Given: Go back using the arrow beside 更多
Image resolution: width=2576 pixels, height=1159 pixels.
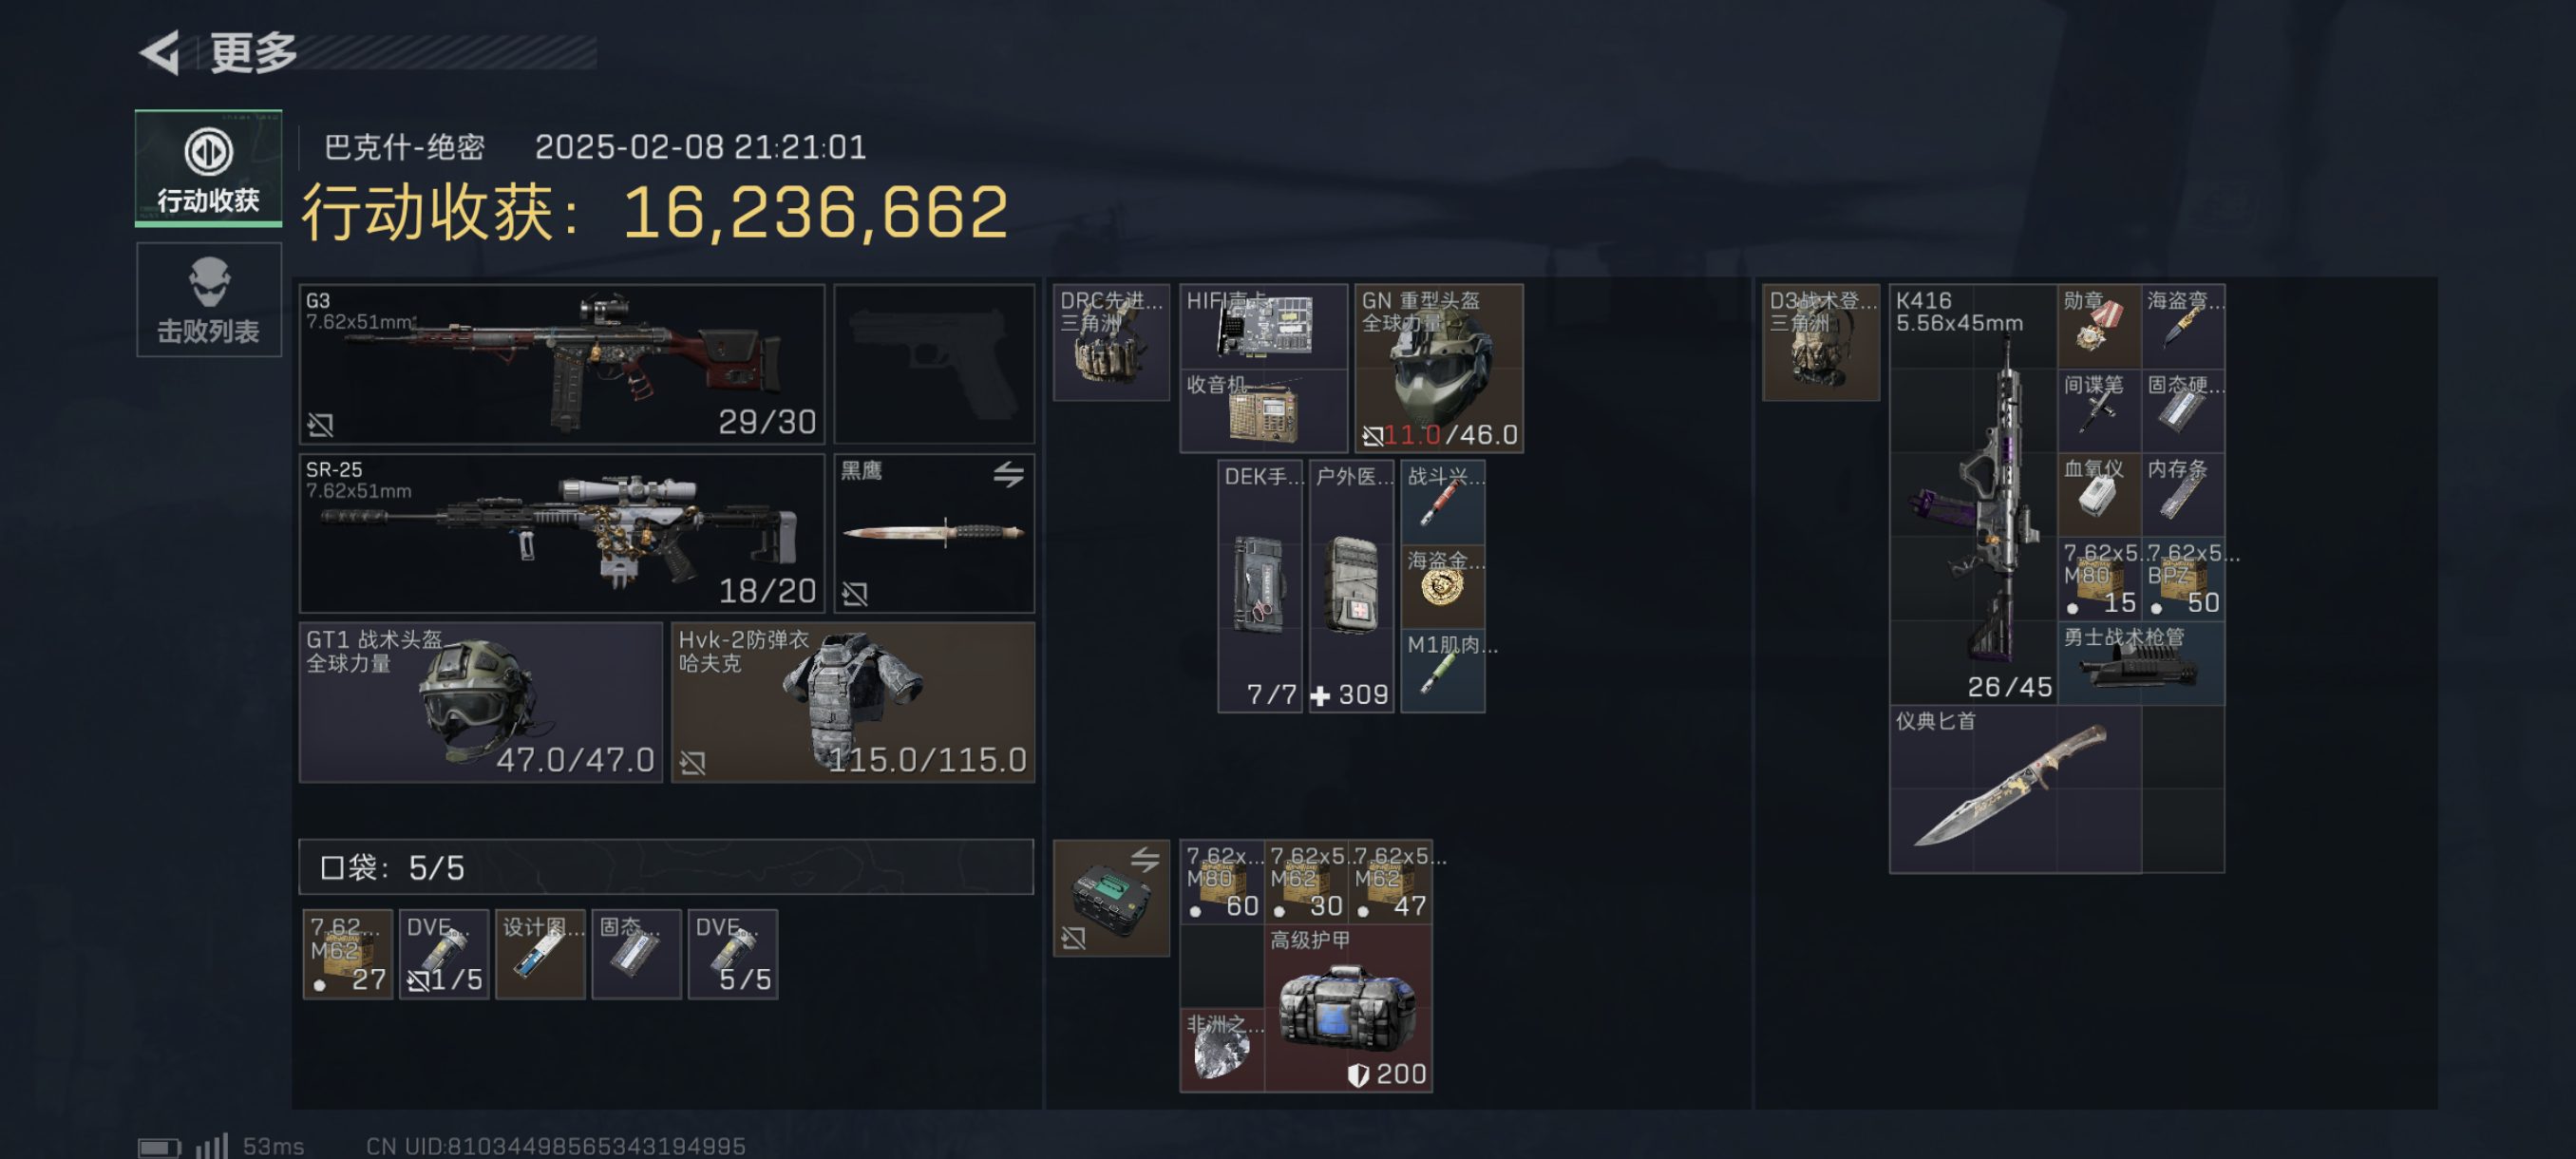Looking at the screenshot, I should tap(160, 52).
